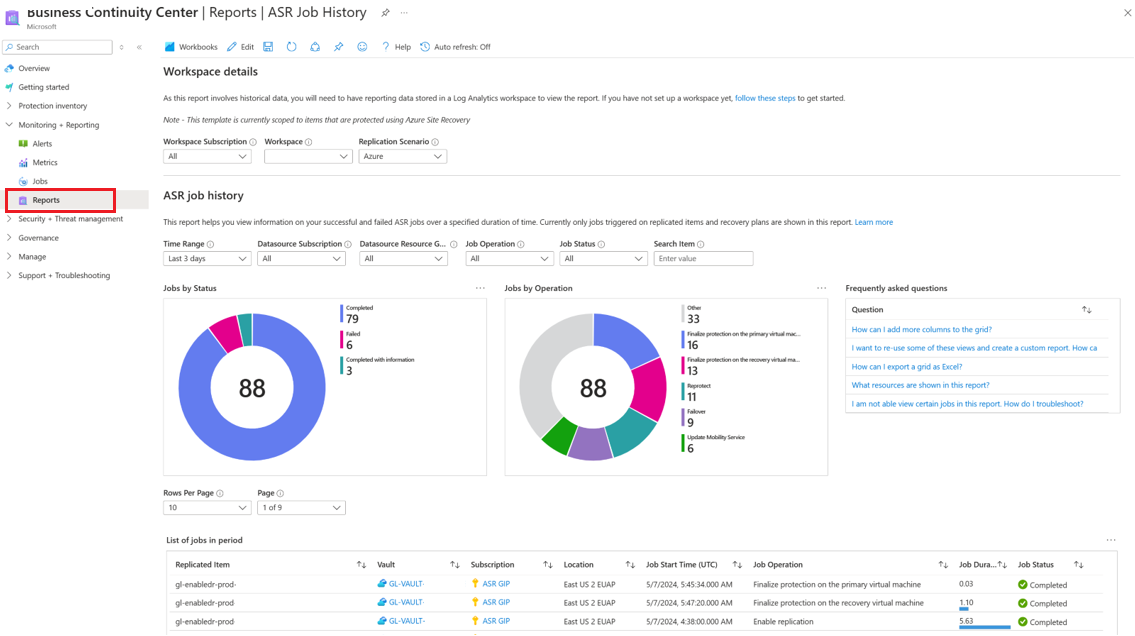Click the Refresh icon in the toolbar
Viewport: 1135px width, 636px height.
[x=291, y=47]
